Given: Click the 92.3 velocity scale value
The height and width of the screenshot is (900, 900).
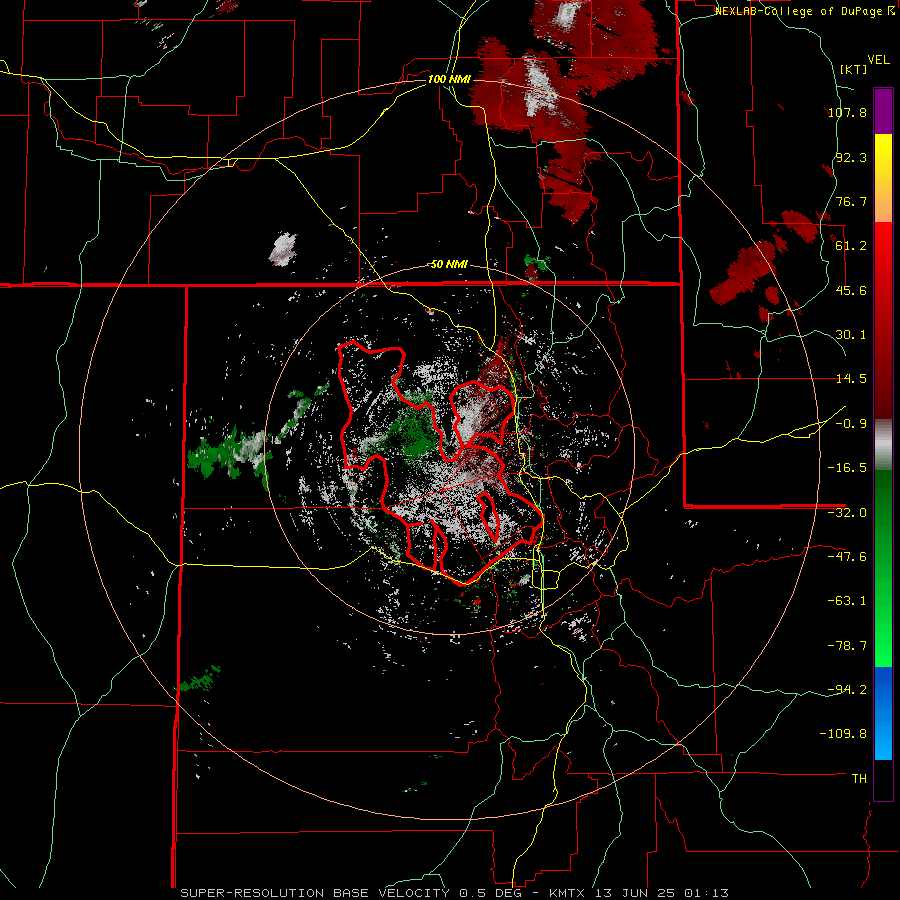Looking at the screenshot, I should 851,158.
